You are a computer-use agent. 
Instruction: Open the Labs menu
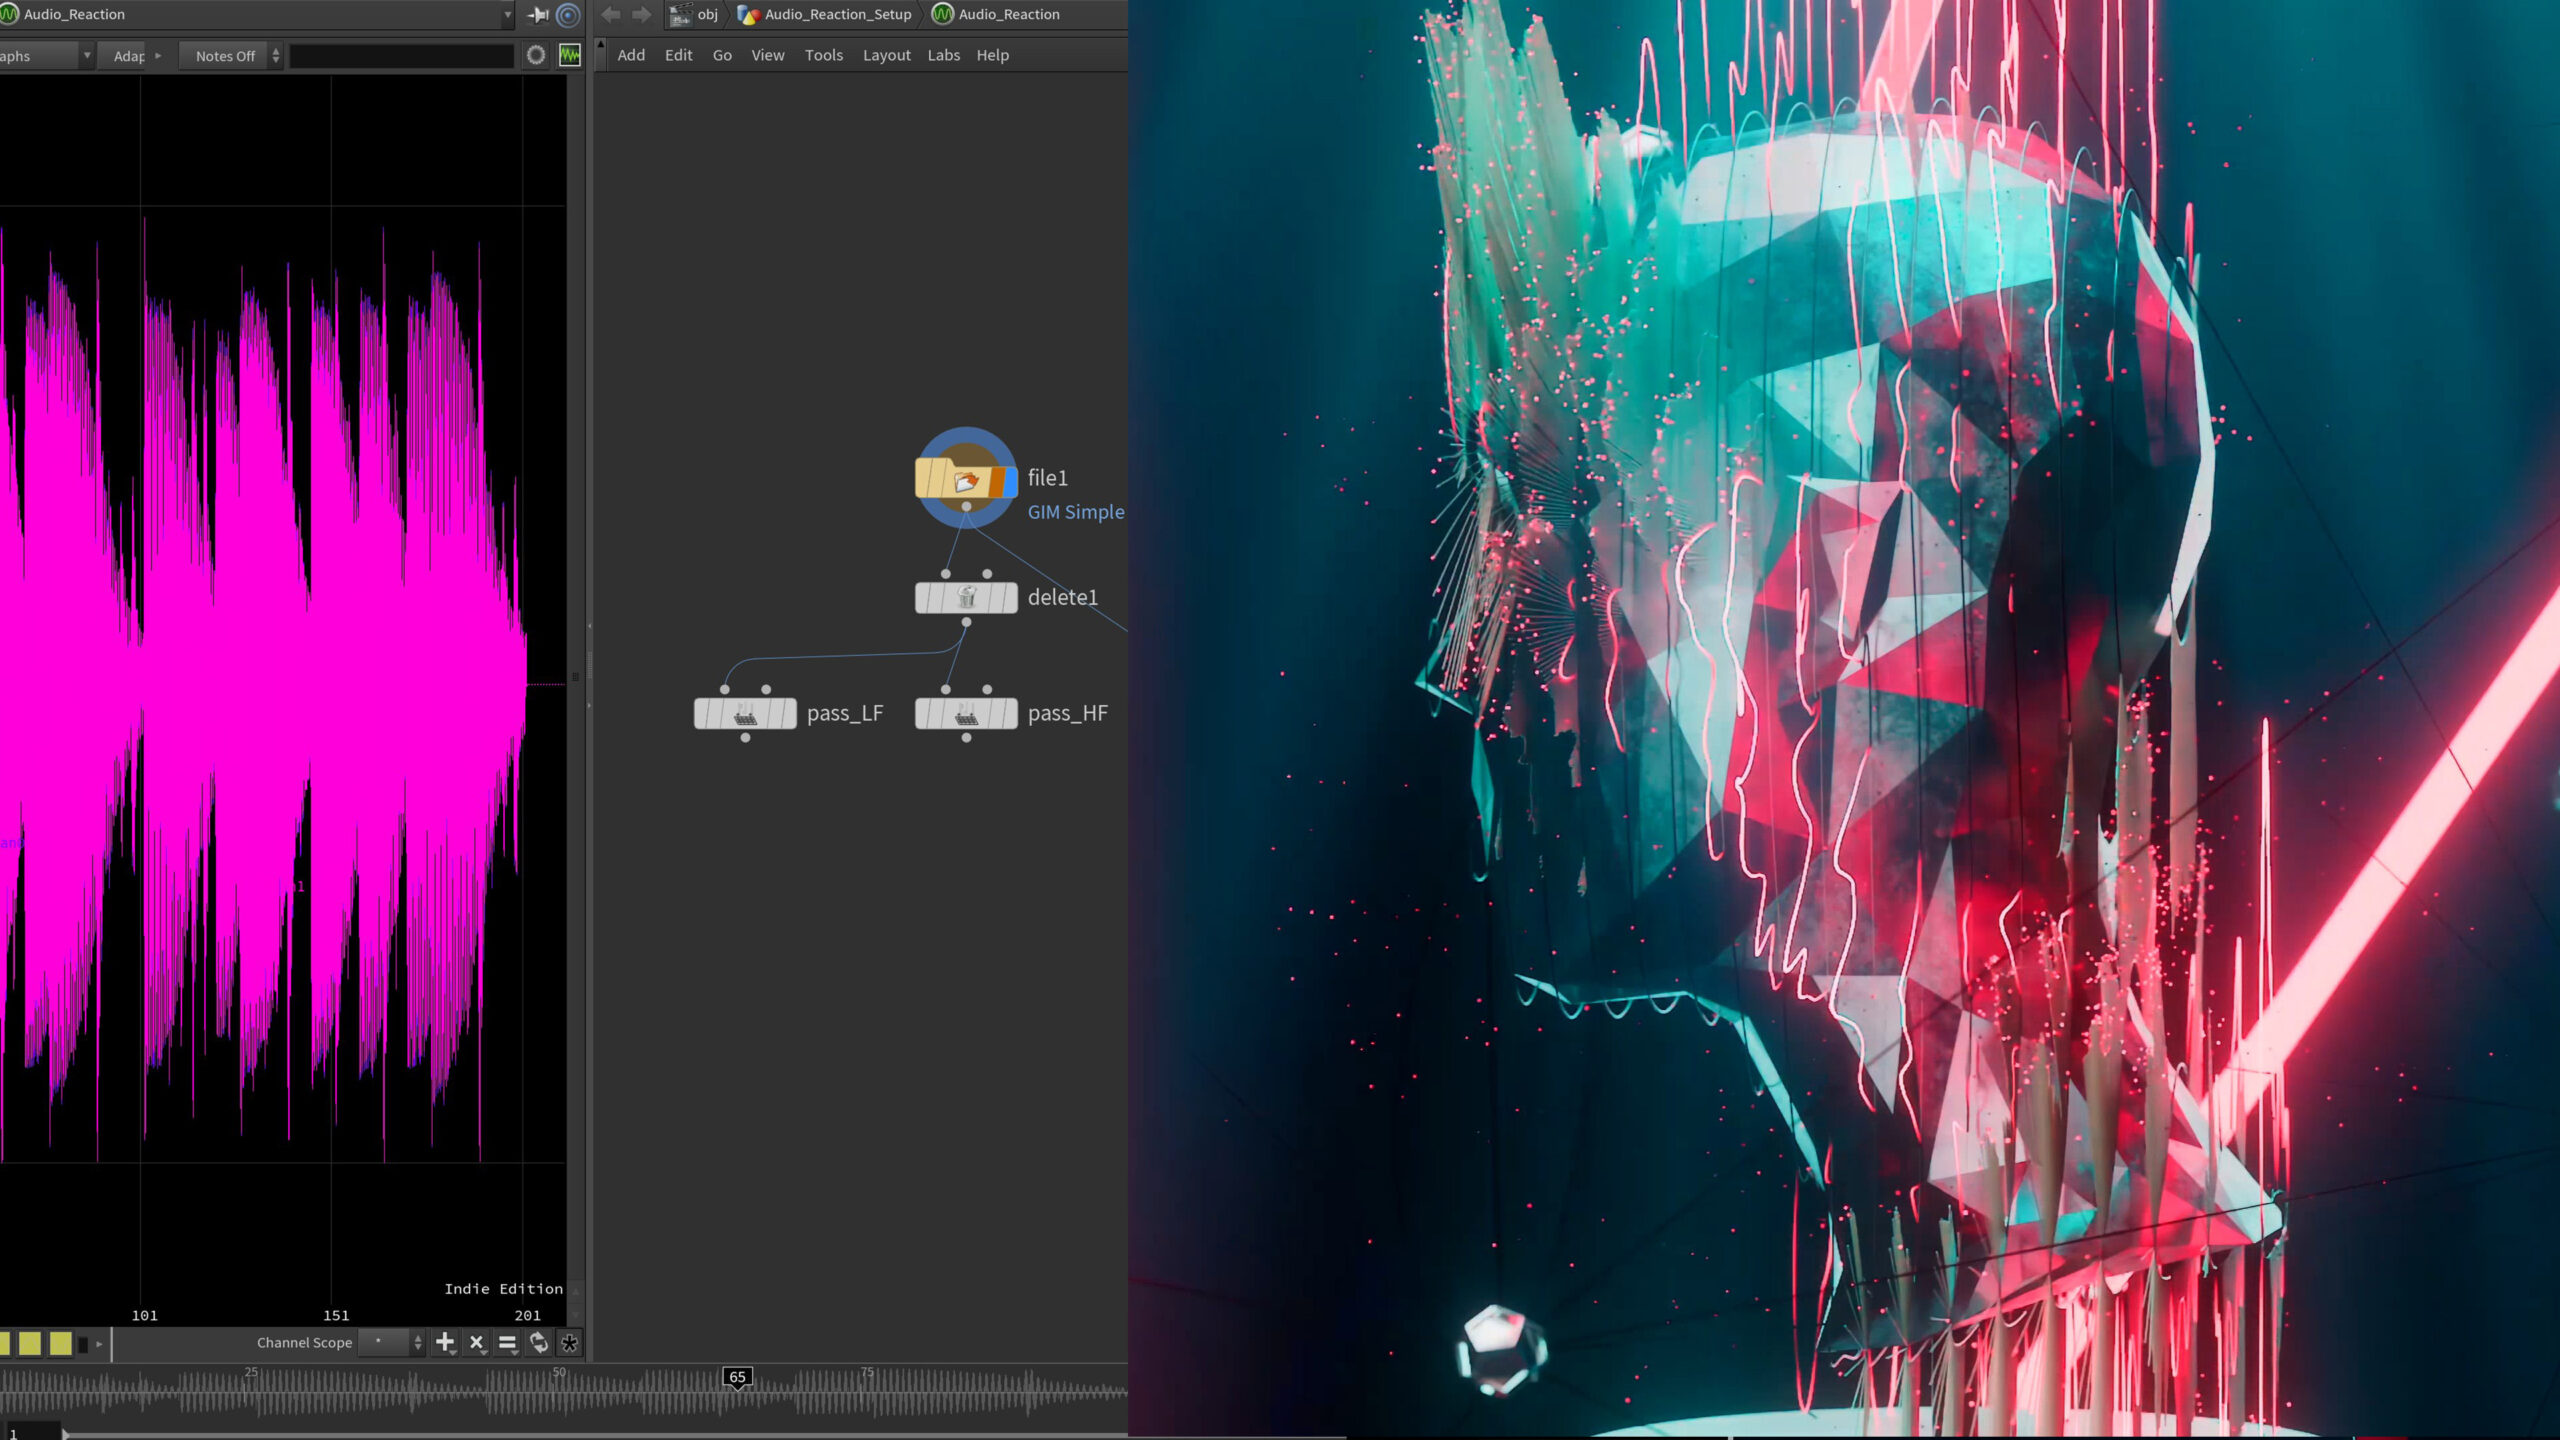(x=943, y=55)
